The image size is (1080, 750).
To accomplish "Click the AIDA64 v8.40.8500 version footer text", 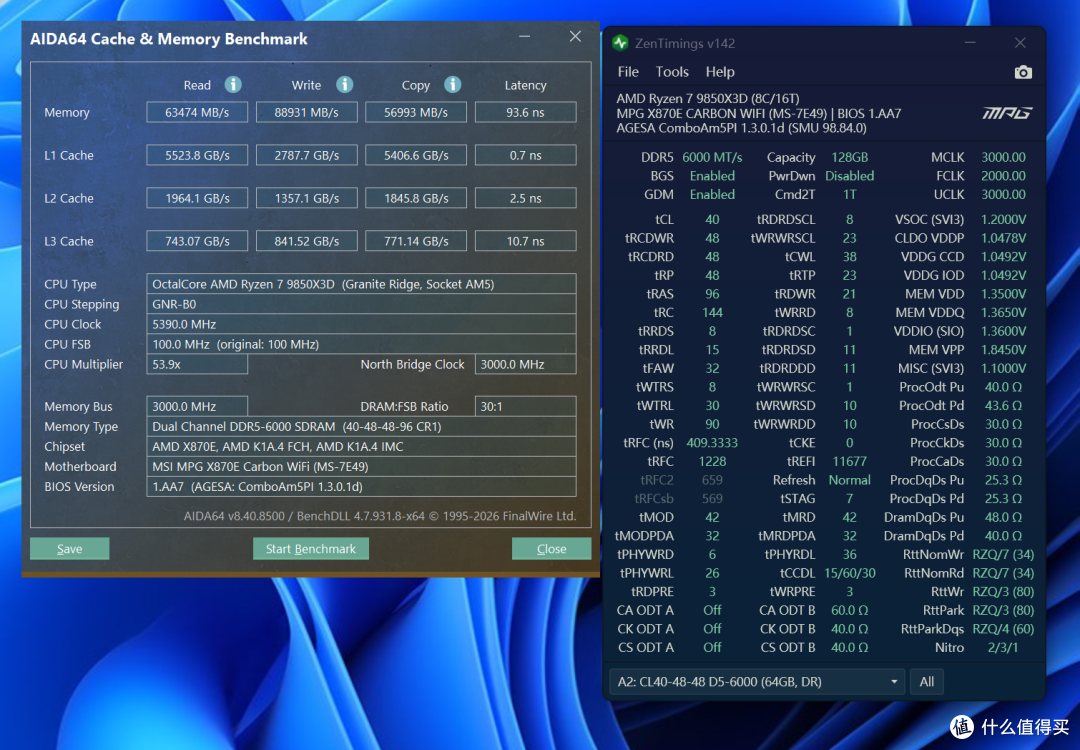I will (380, 516).
